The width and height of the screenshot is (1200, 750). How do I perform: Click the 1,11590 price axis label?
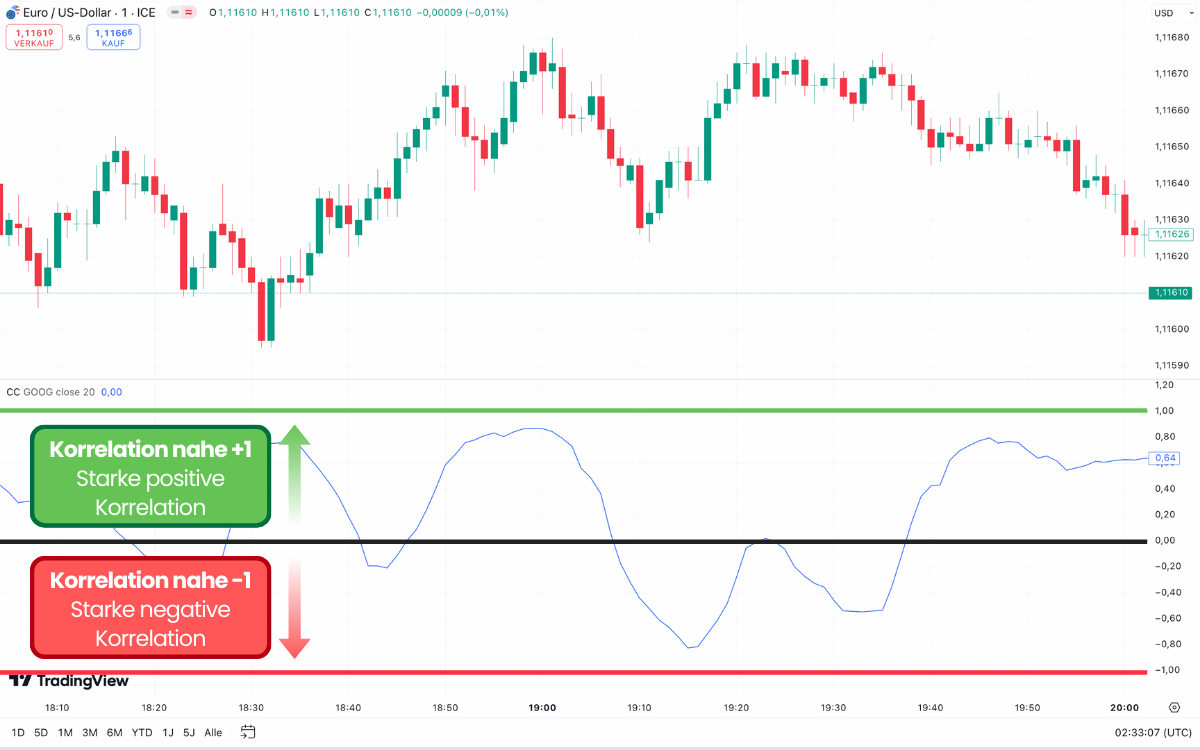point(1171,365)
